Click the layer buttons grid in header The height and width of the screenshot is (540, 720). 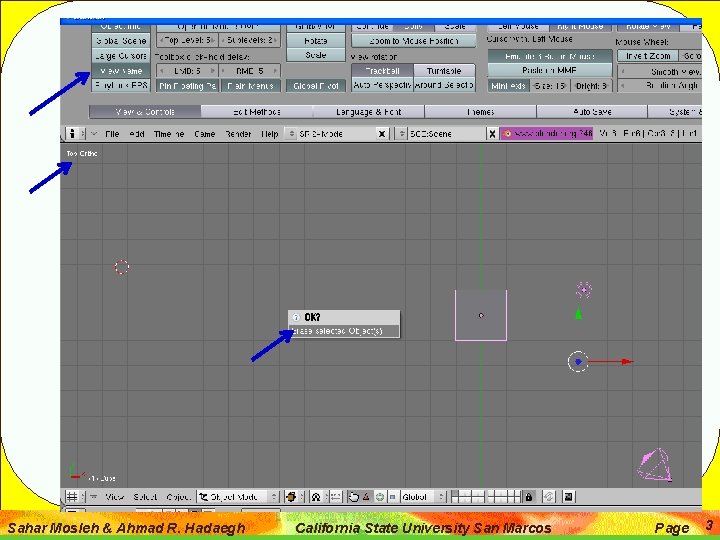point(486,497)
